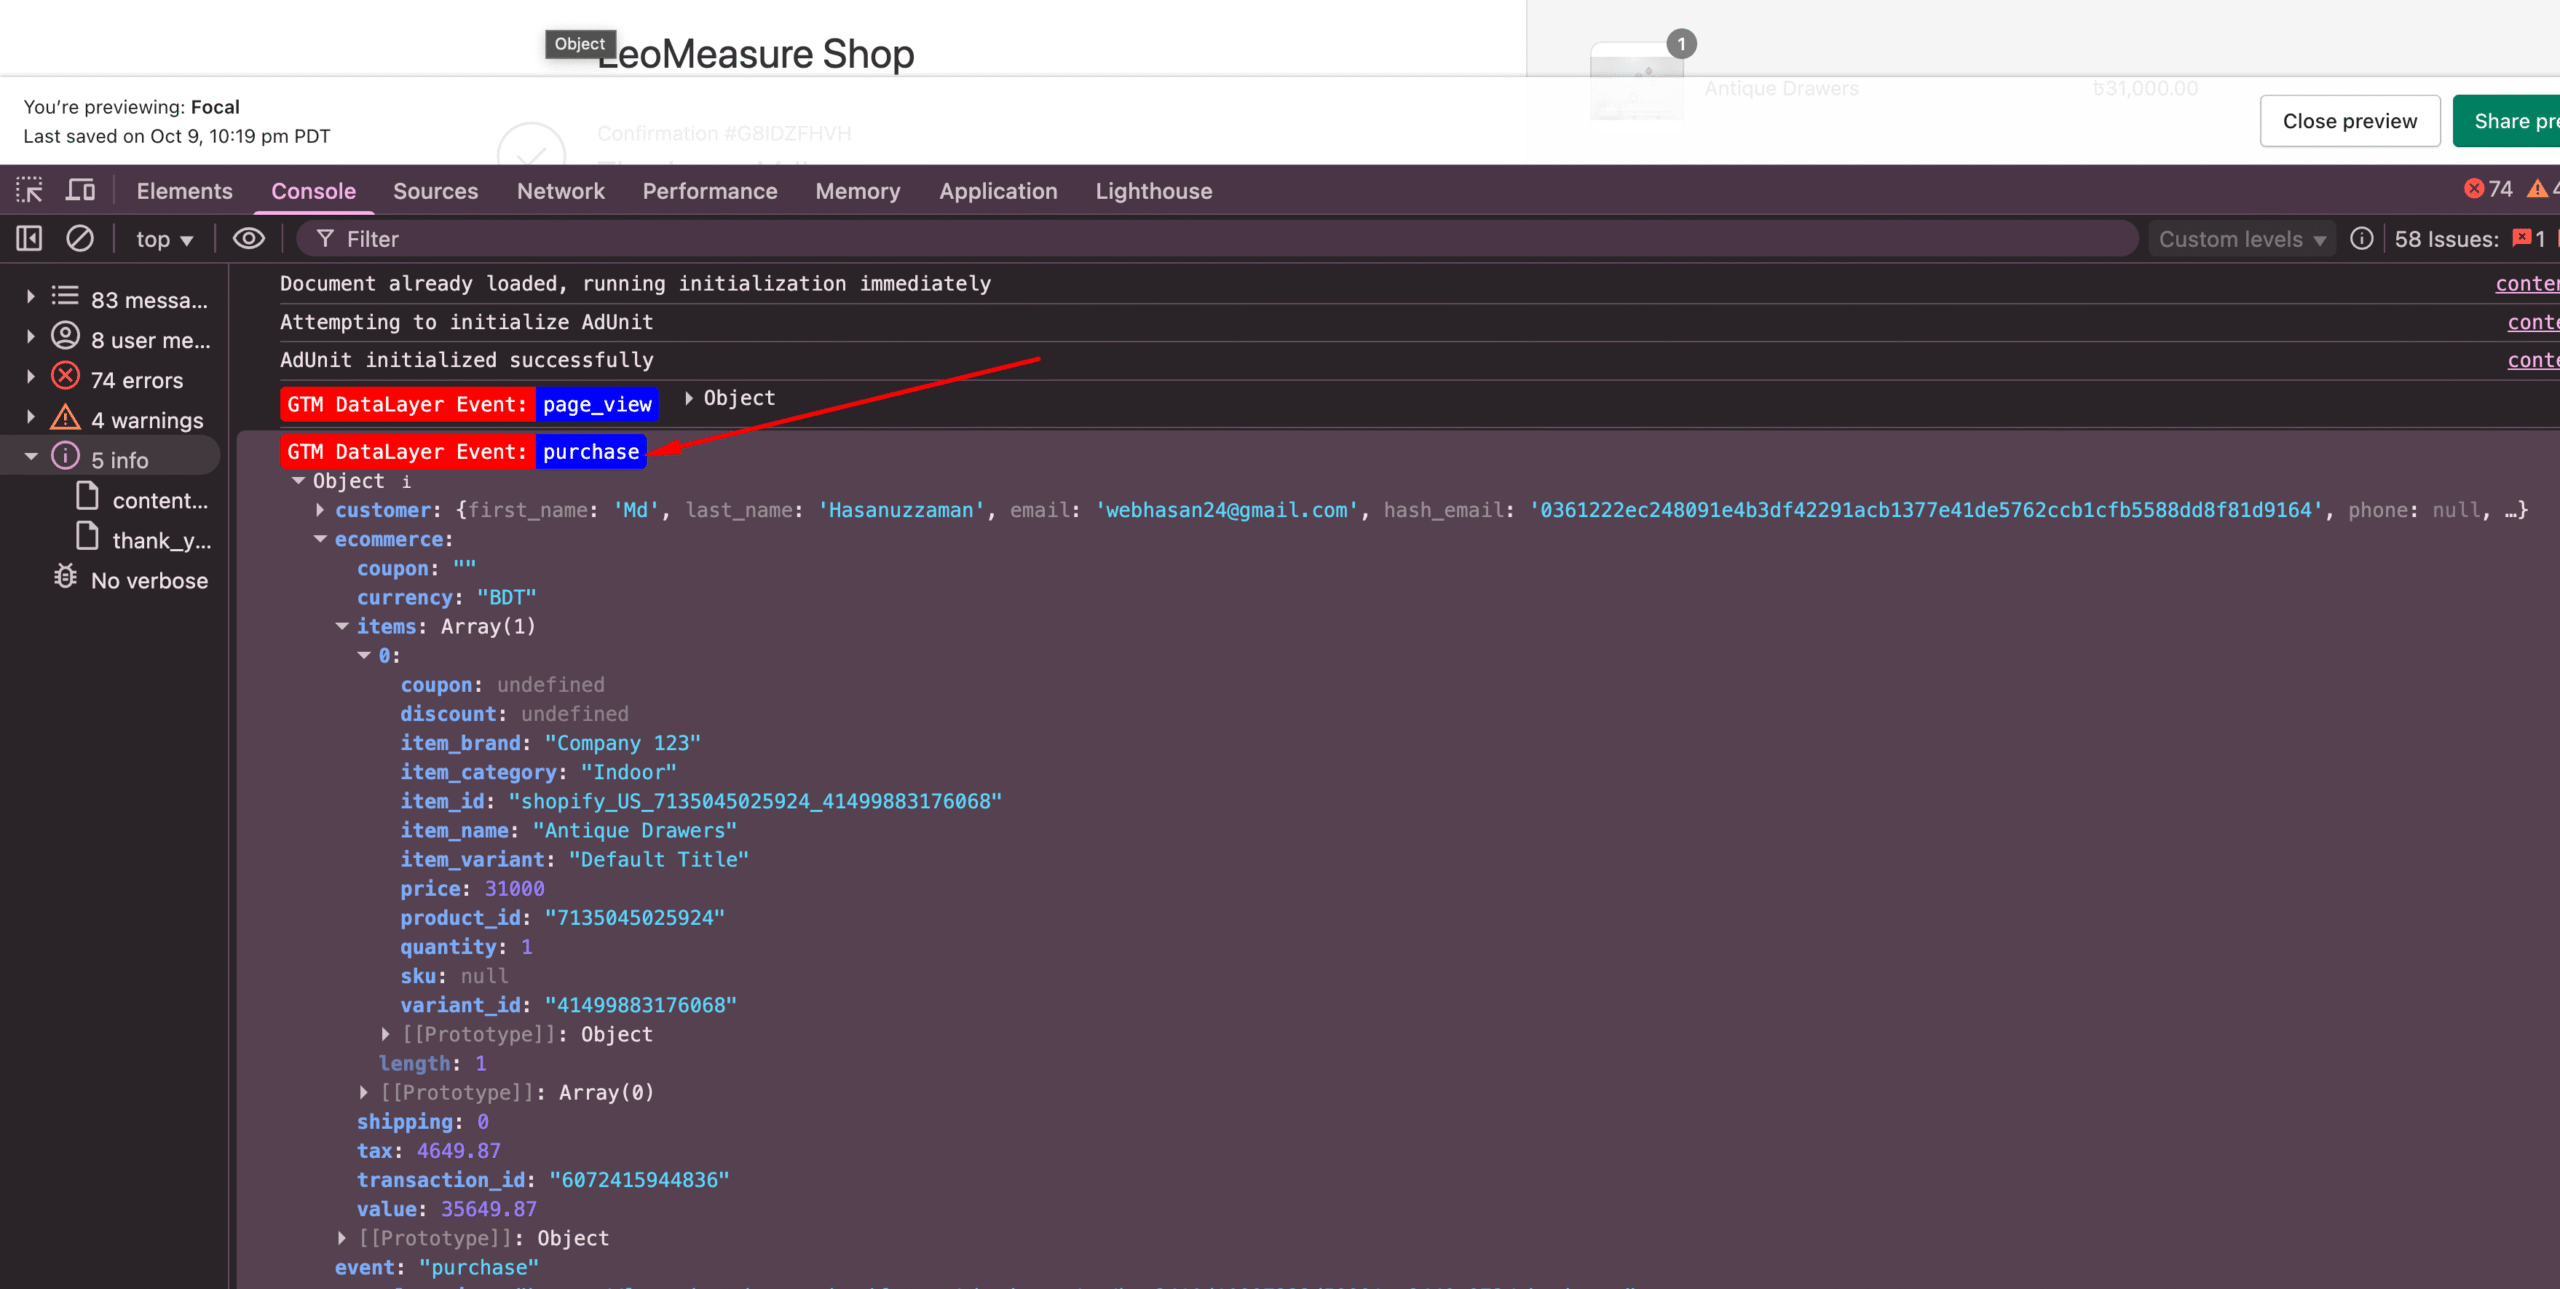
Task: Open console settings info icon beside issues
Action: [2362, 239]
